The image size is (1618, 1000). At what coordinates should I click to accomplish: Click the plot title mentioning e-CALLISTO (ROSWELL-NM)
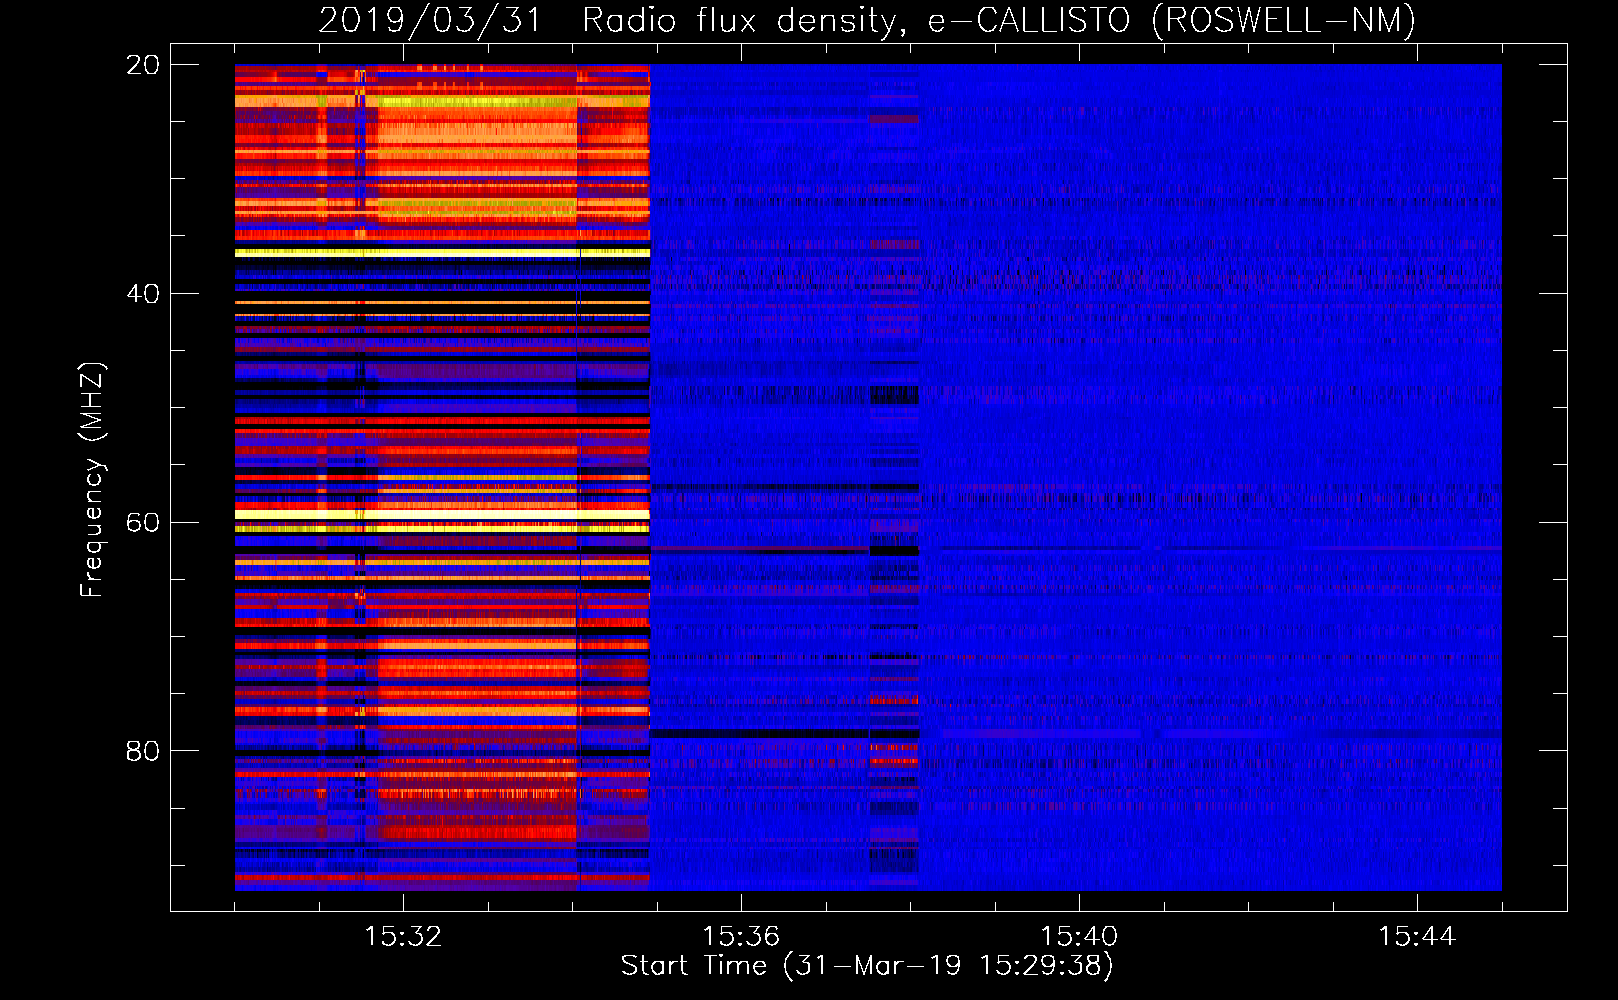coord(867,20)
